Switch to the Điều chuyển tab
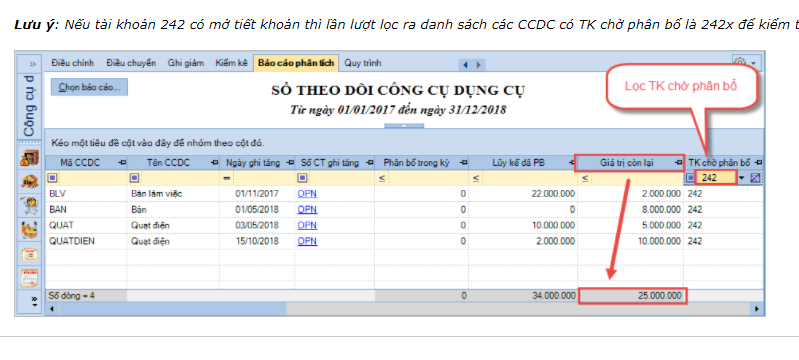799x360 pixels. click(131, 63)
